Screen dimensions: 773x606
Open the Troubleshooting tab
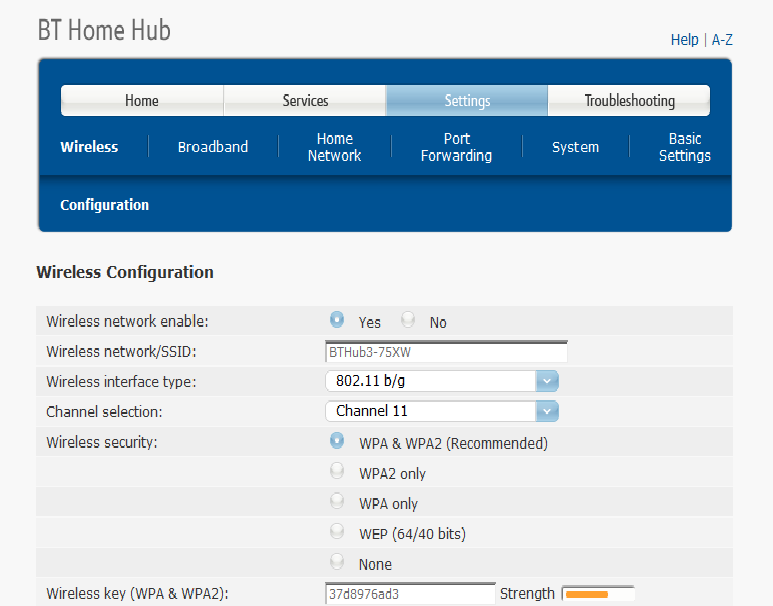click(629, 101)
